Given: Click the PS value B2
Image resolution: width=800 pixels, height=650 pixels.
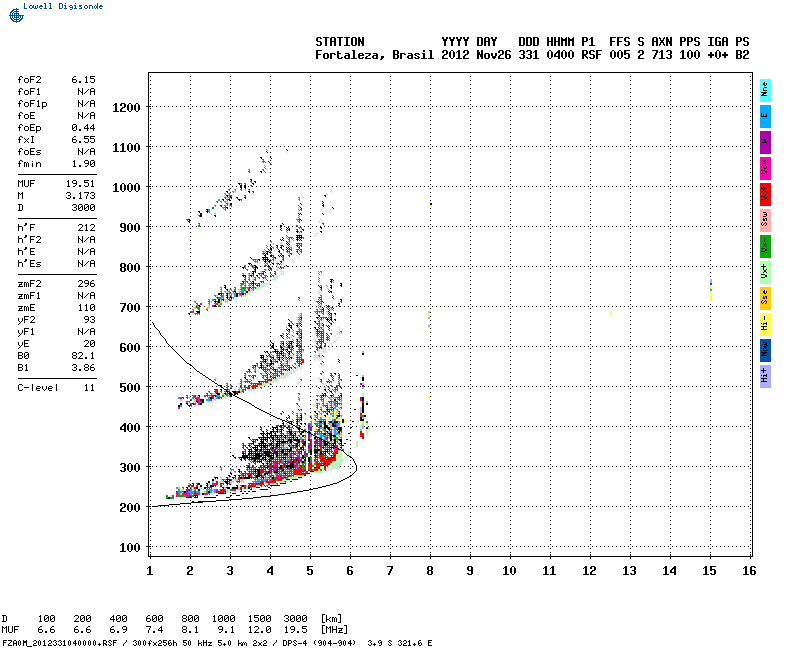Looking at the screenshot, I should pos(742,55).
